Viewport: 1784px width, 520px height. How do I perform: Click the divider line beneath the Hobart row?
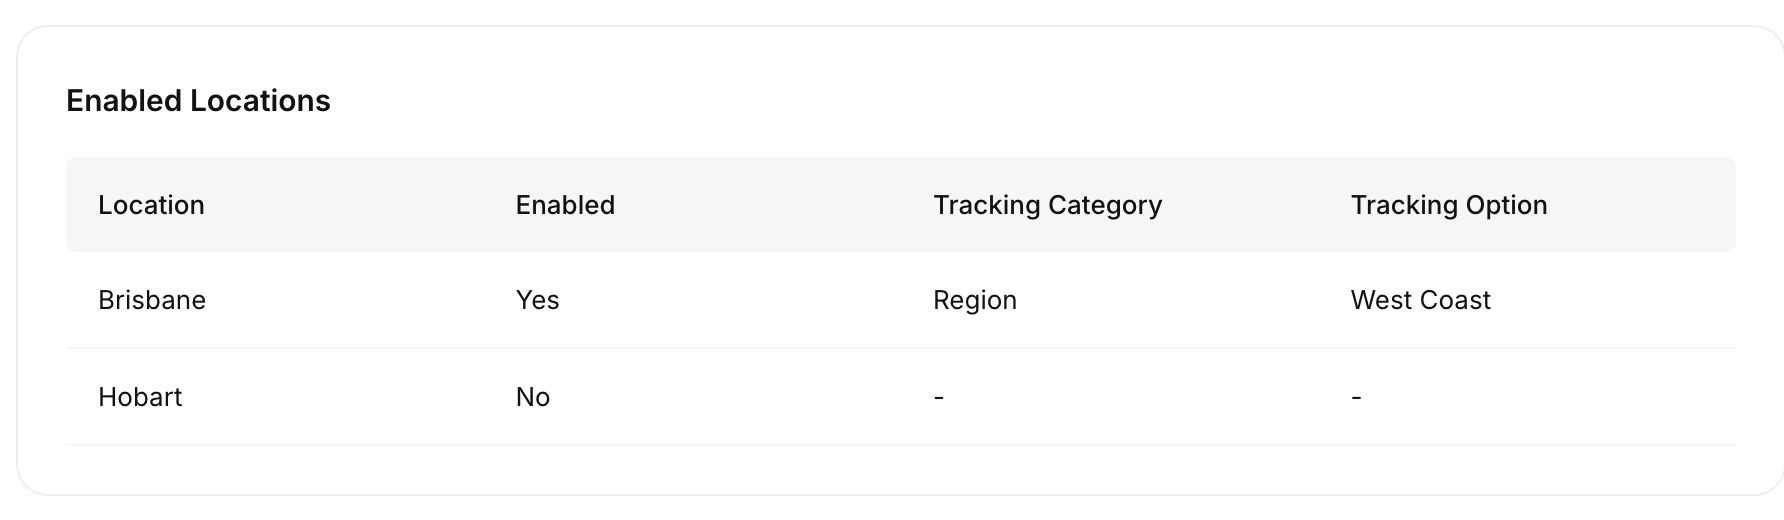coord(900,445)
